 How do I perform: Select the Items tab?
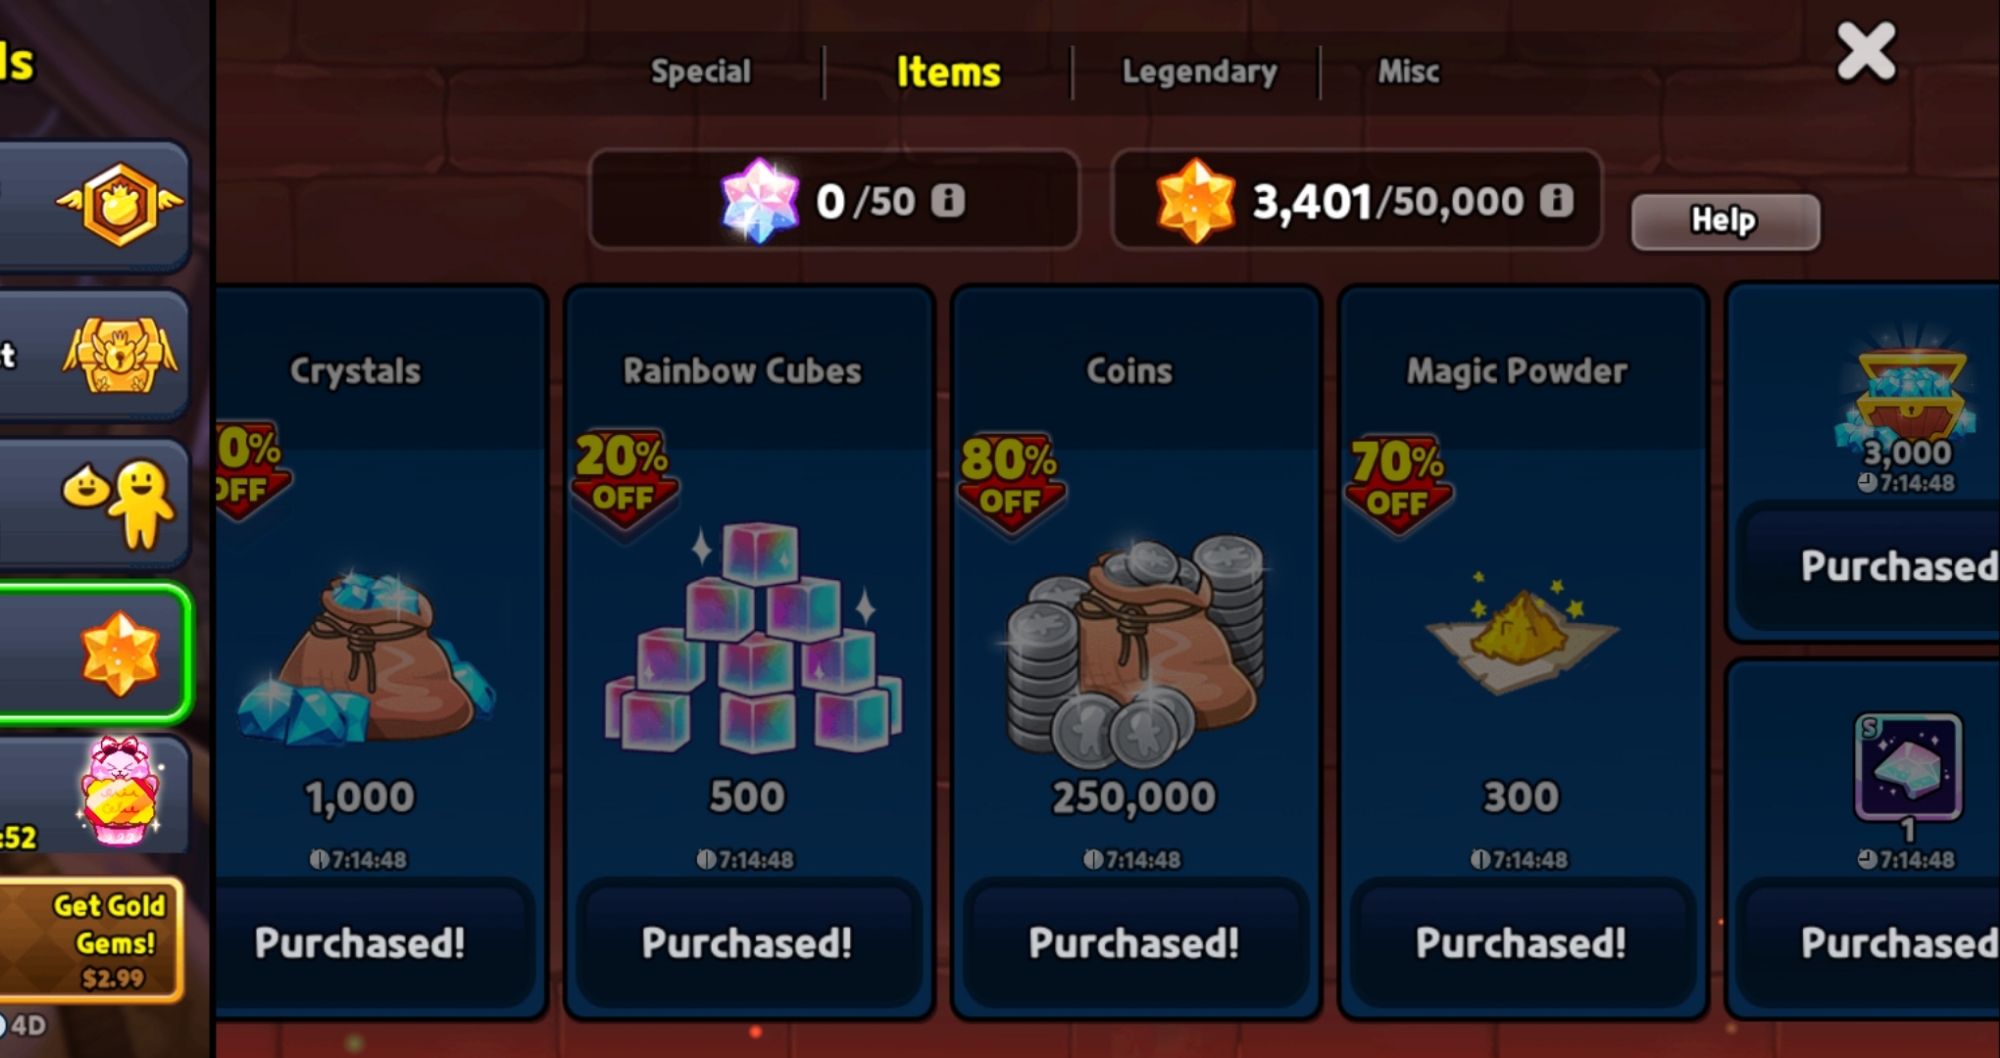tap(948, 72)
